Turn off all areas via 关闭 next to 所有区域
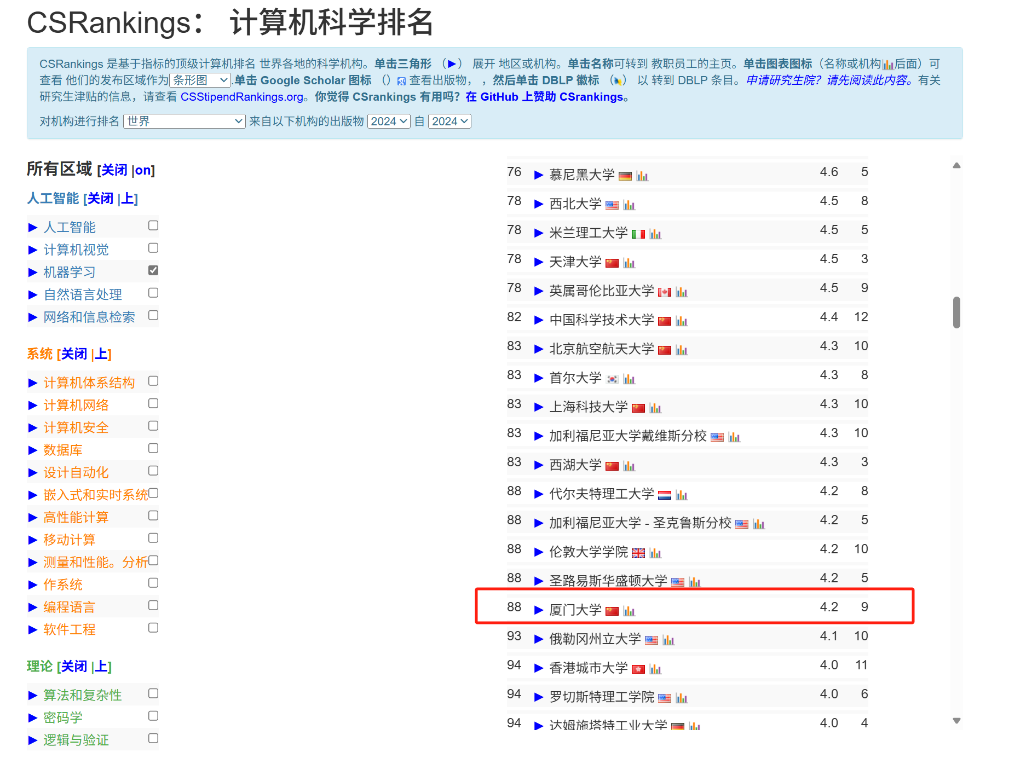 (114, 170)
